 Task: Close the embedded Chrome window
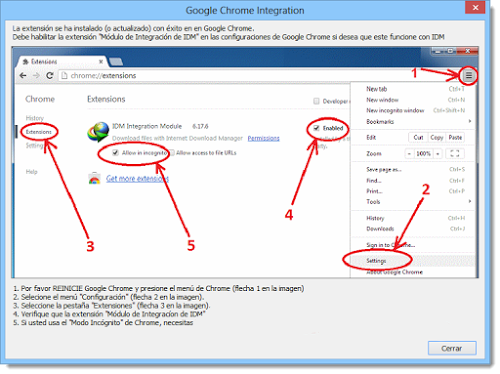468,51
